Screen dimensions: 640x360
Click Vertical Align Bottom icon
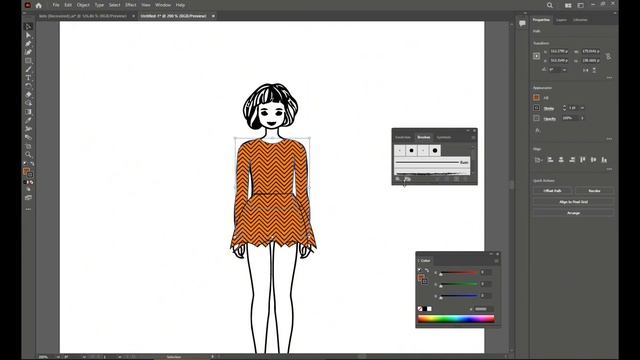604,160
